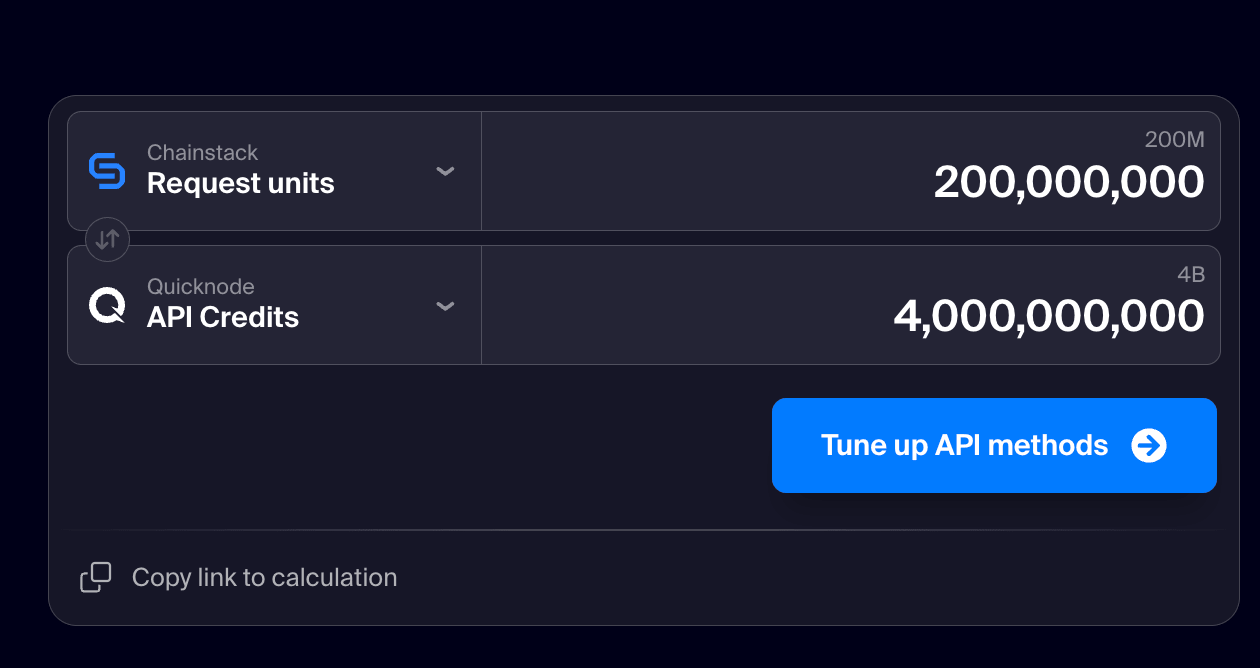
Task: Click the Request units unit label
Action: (240, 184)
